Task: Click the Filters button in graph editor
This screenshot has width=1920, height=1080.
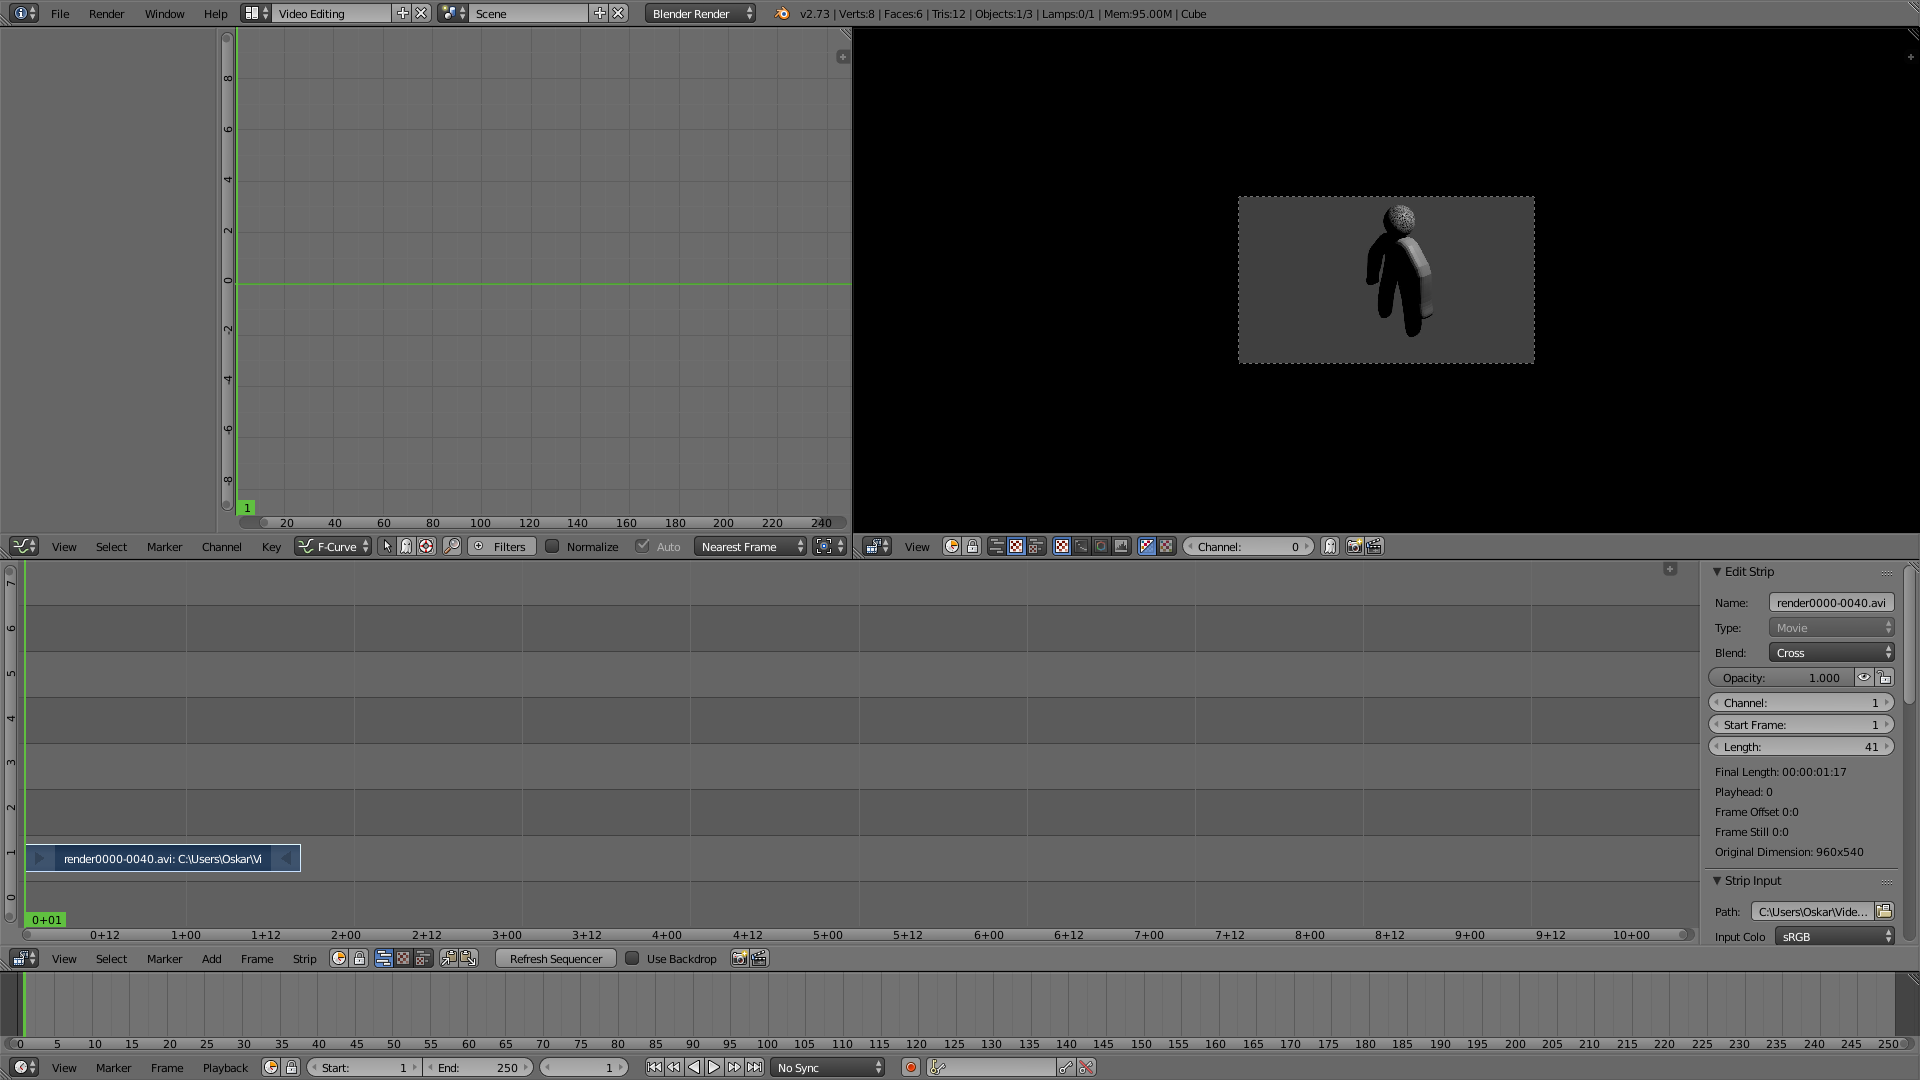Action: 501,546
